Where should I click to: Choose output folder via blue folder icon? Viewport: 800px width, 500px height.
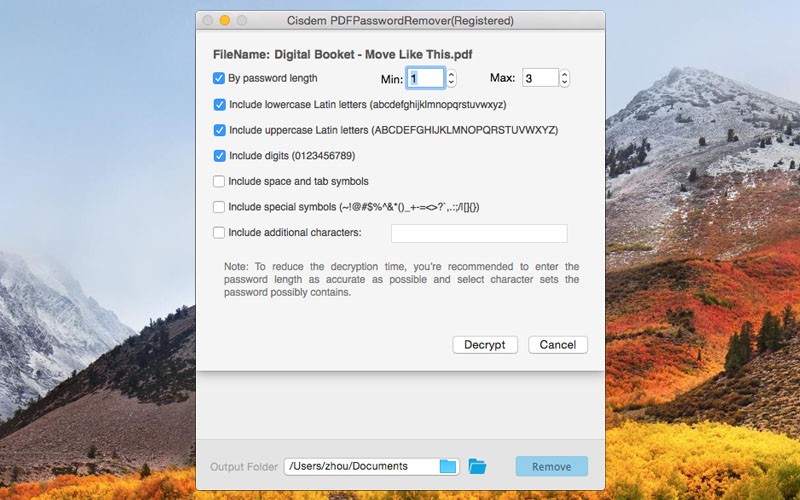448,466
